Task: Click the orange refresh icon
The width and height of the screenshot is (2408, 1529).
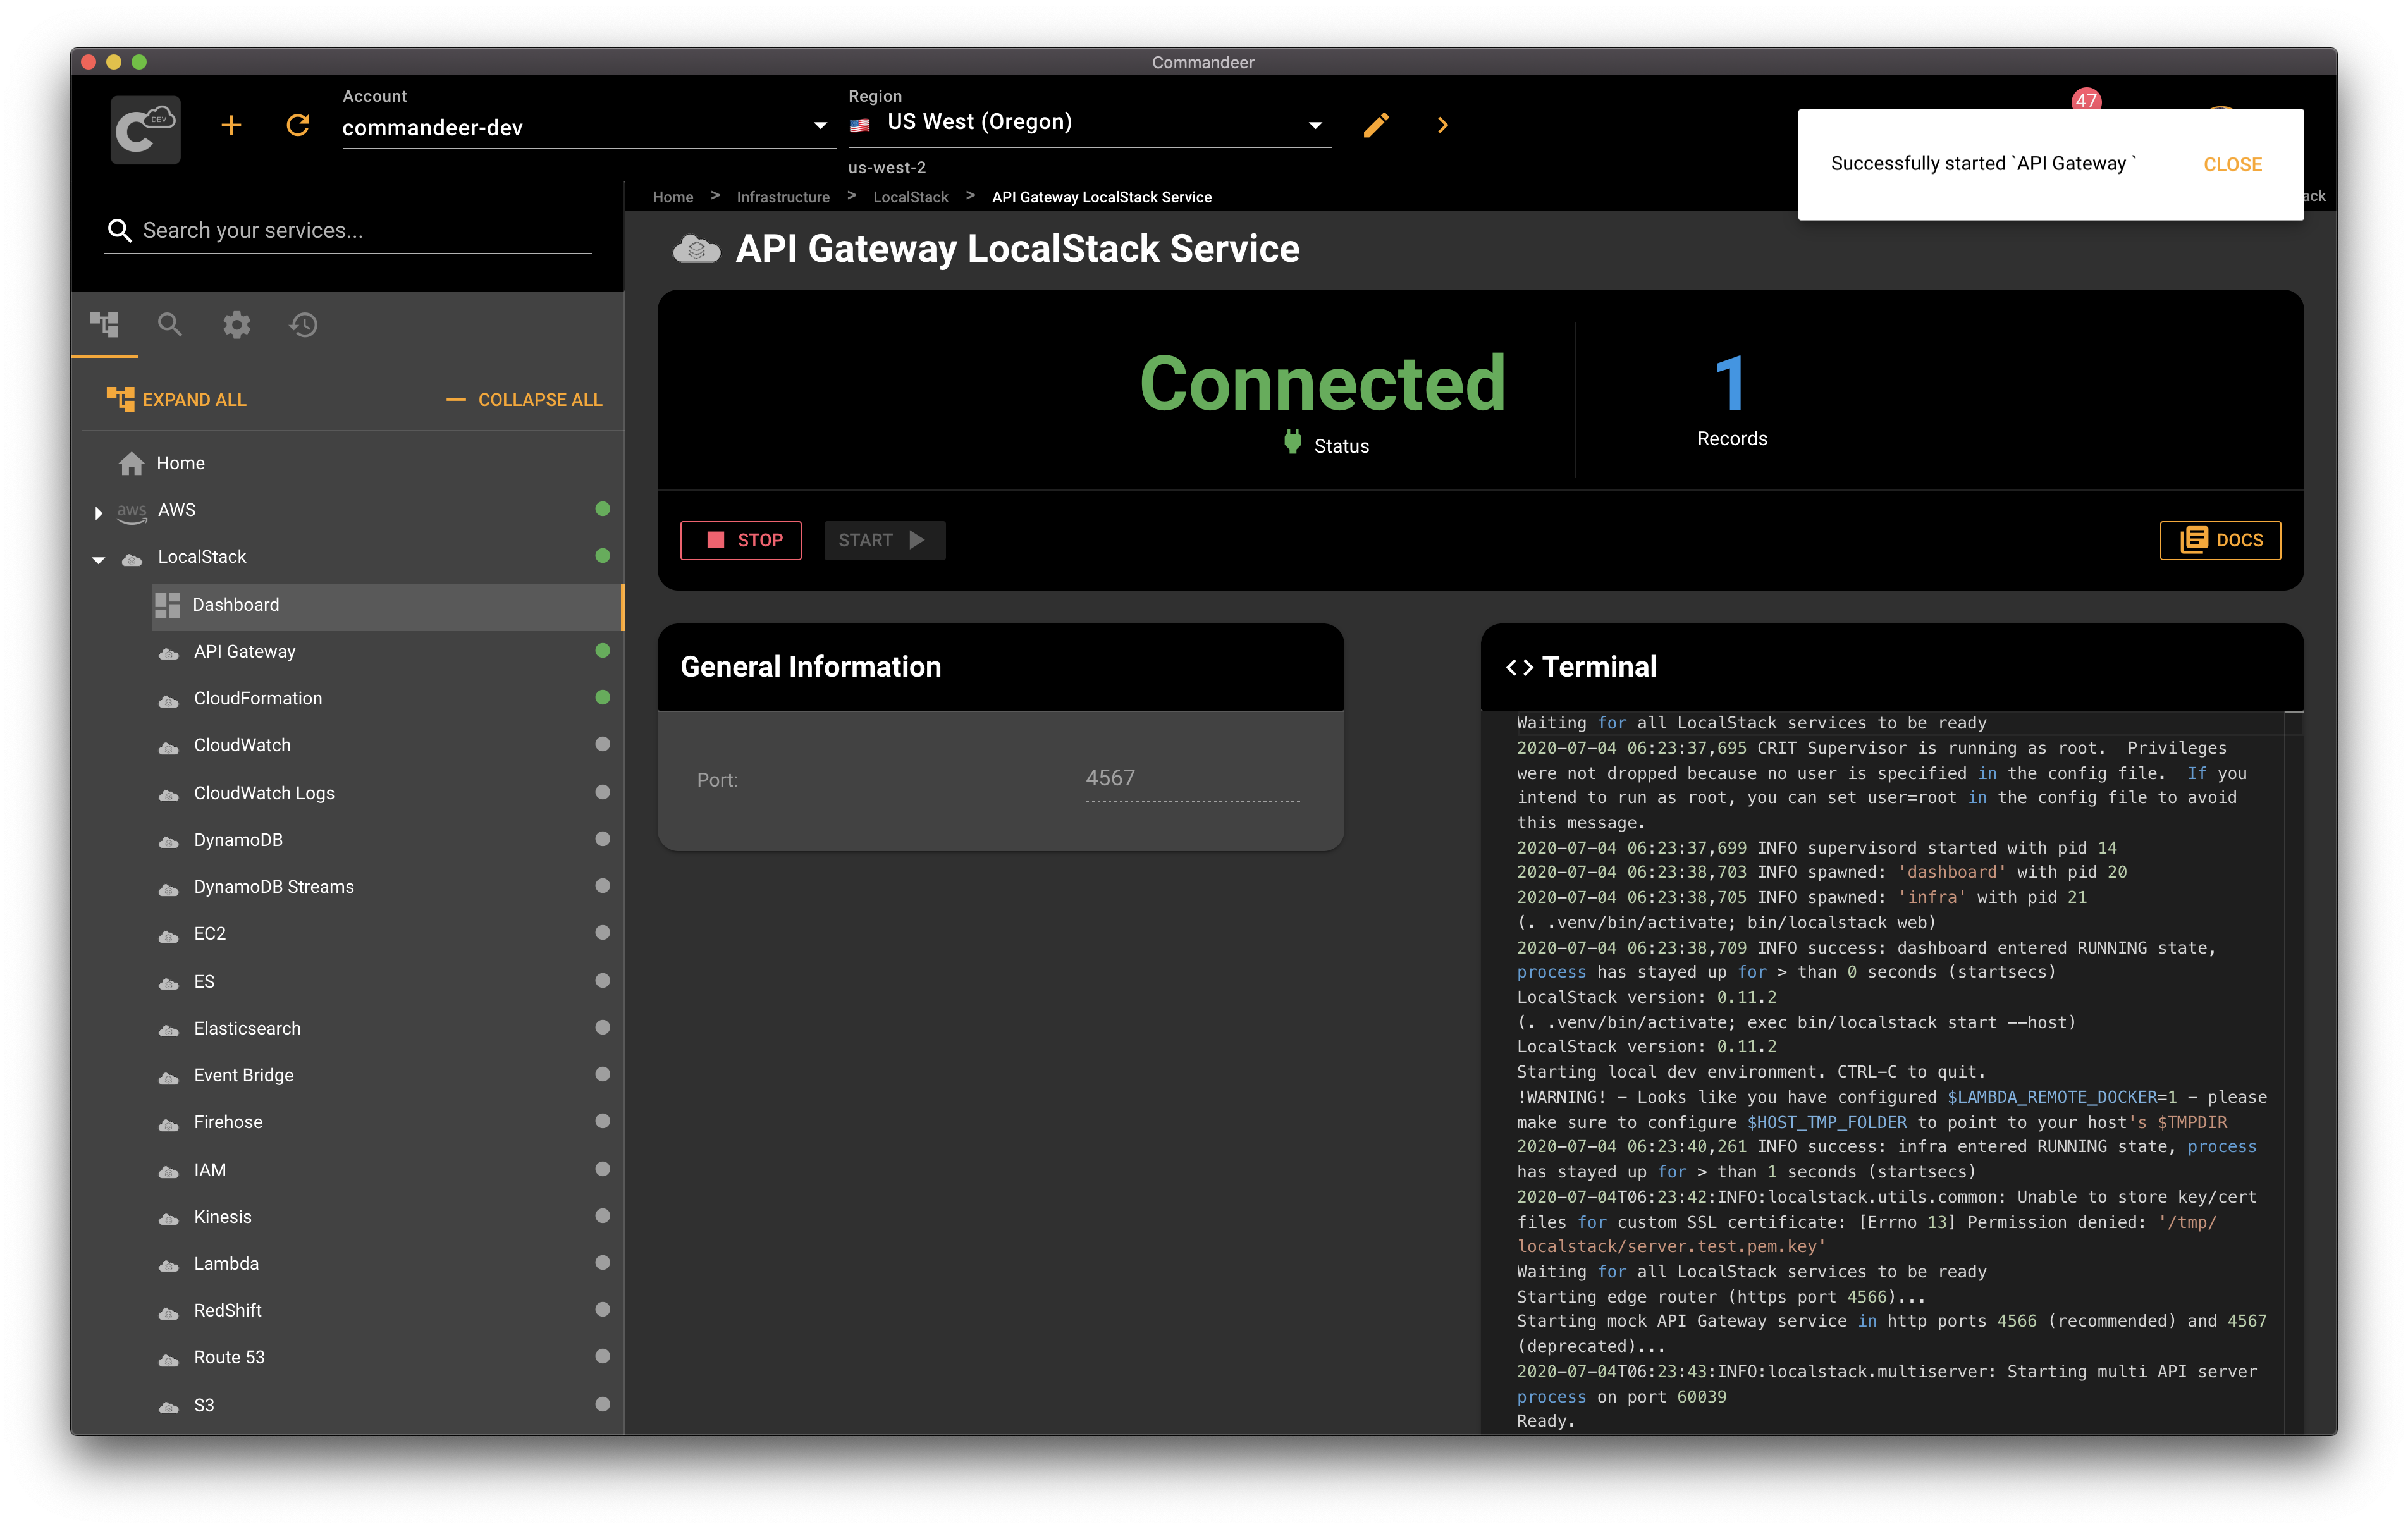Action: (x=298, y=125)
